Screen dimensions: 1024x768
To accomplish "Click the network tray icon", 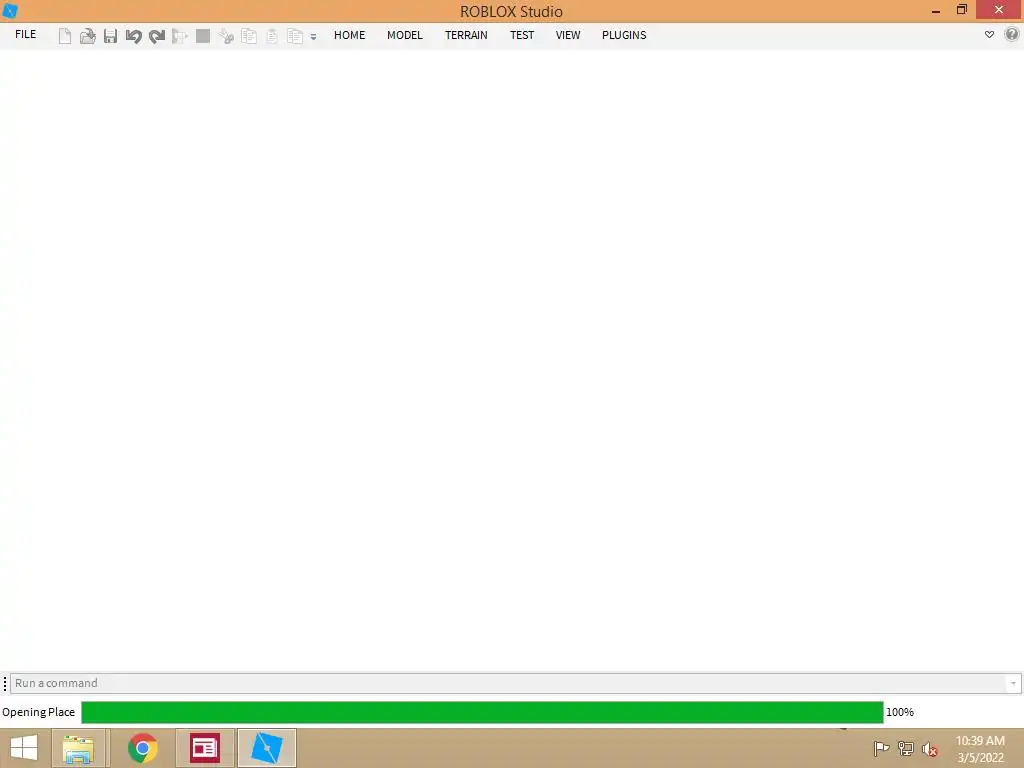I will click(x=906, y=748).
